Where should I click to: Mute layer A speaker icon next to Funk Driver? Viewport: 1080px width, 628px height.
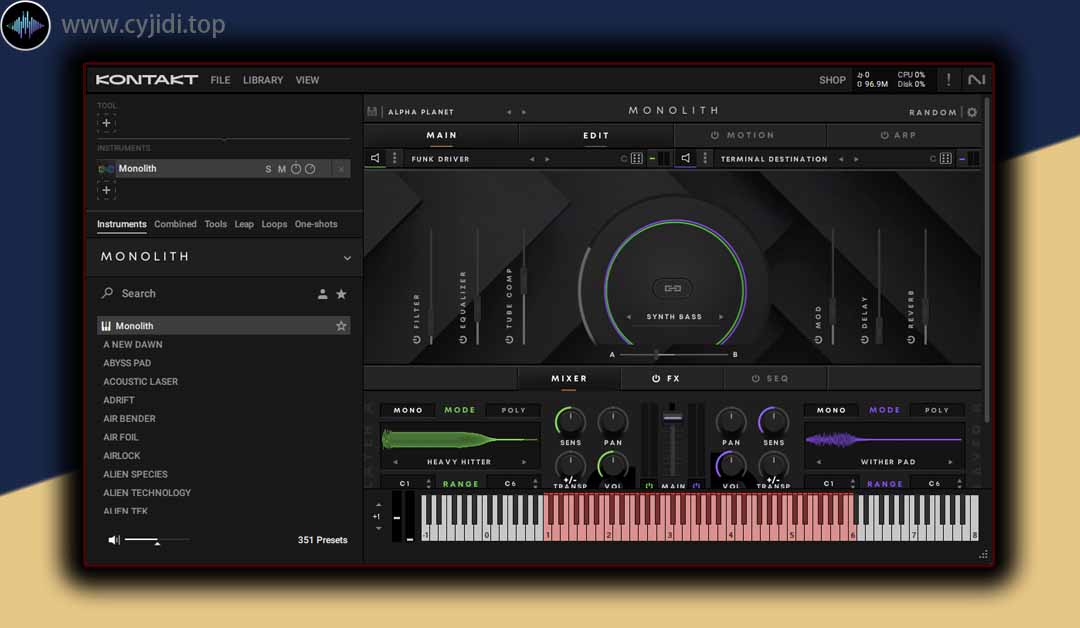pyautogui.click(x=375, y=158)
